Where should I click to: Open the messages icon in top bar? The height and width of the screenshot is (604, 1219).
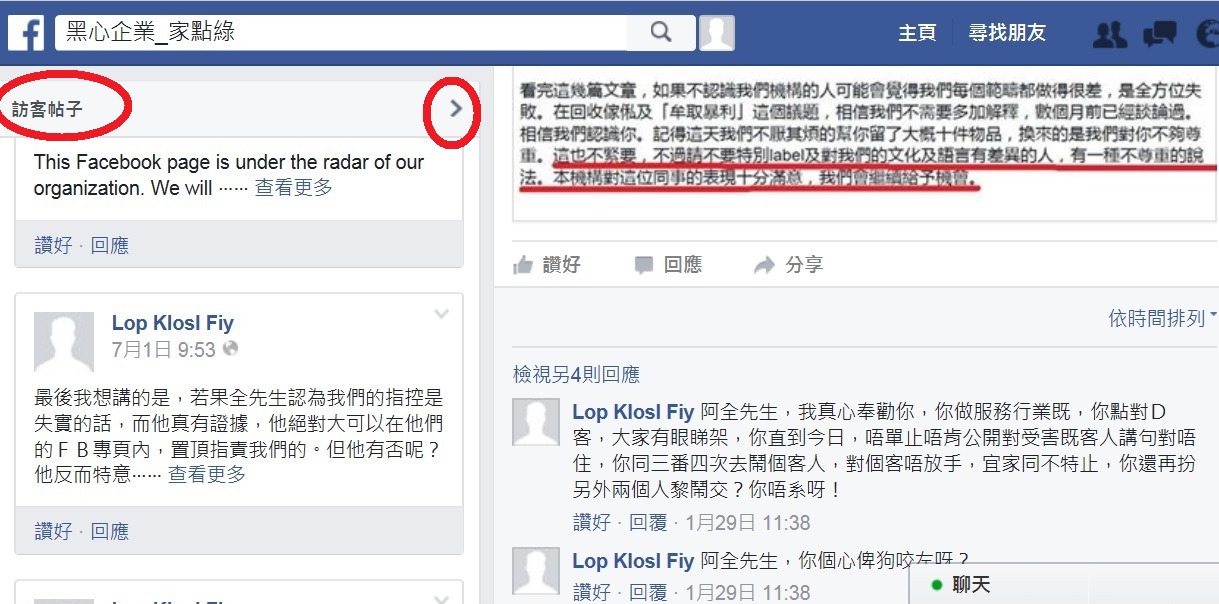tap(1159, 34)
